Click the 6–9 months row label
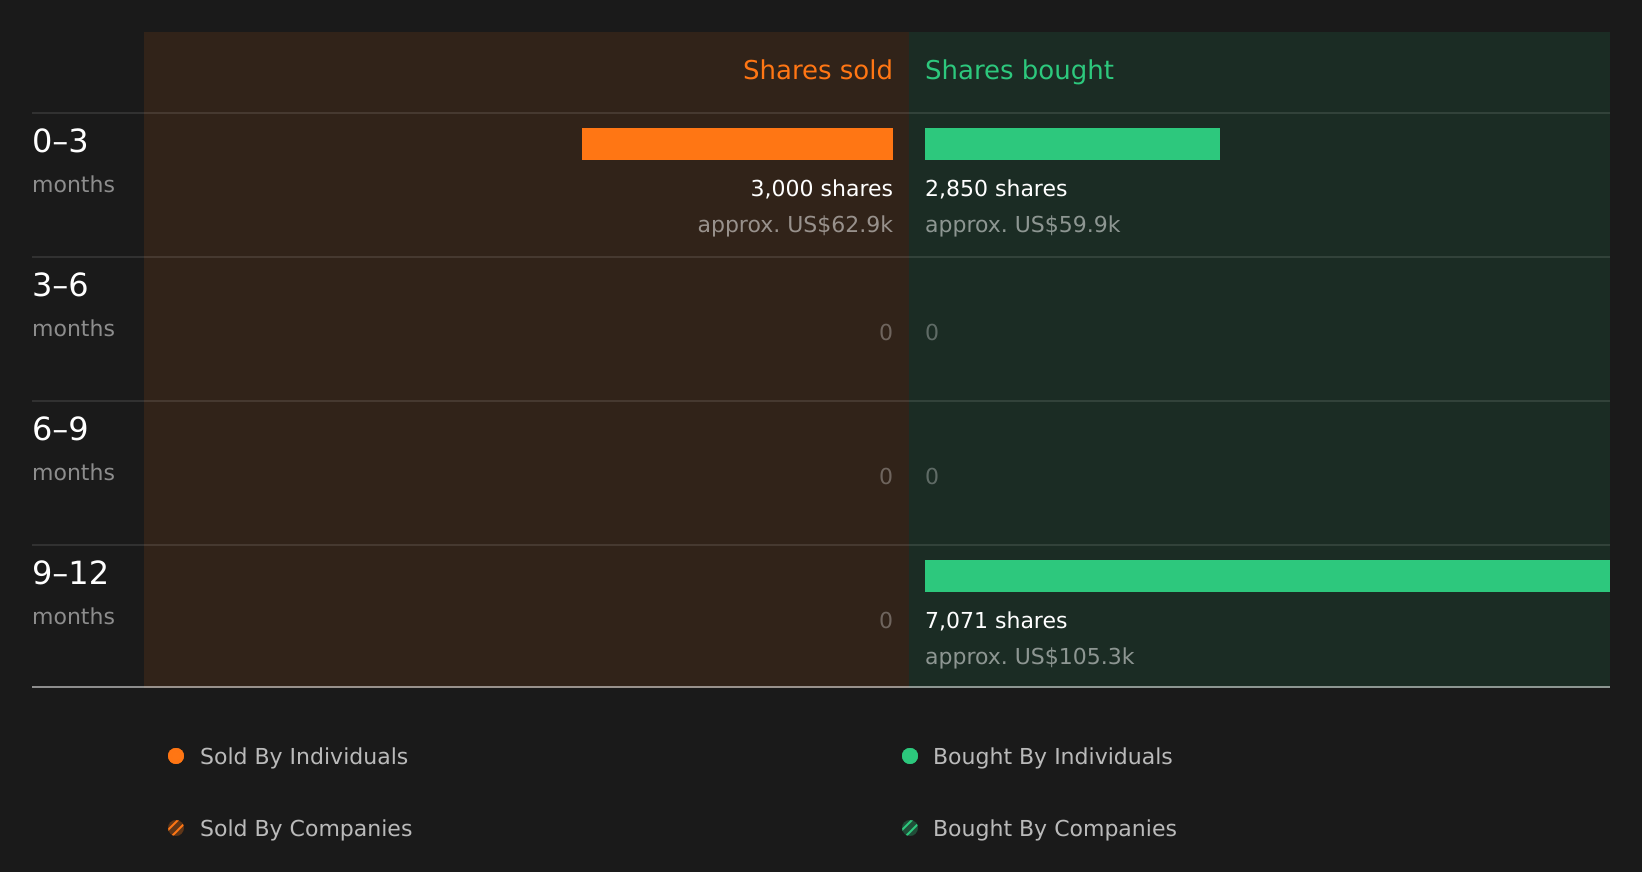This screenshot has width=1642, height=872. pyautogui.click(x=74, y=449)
